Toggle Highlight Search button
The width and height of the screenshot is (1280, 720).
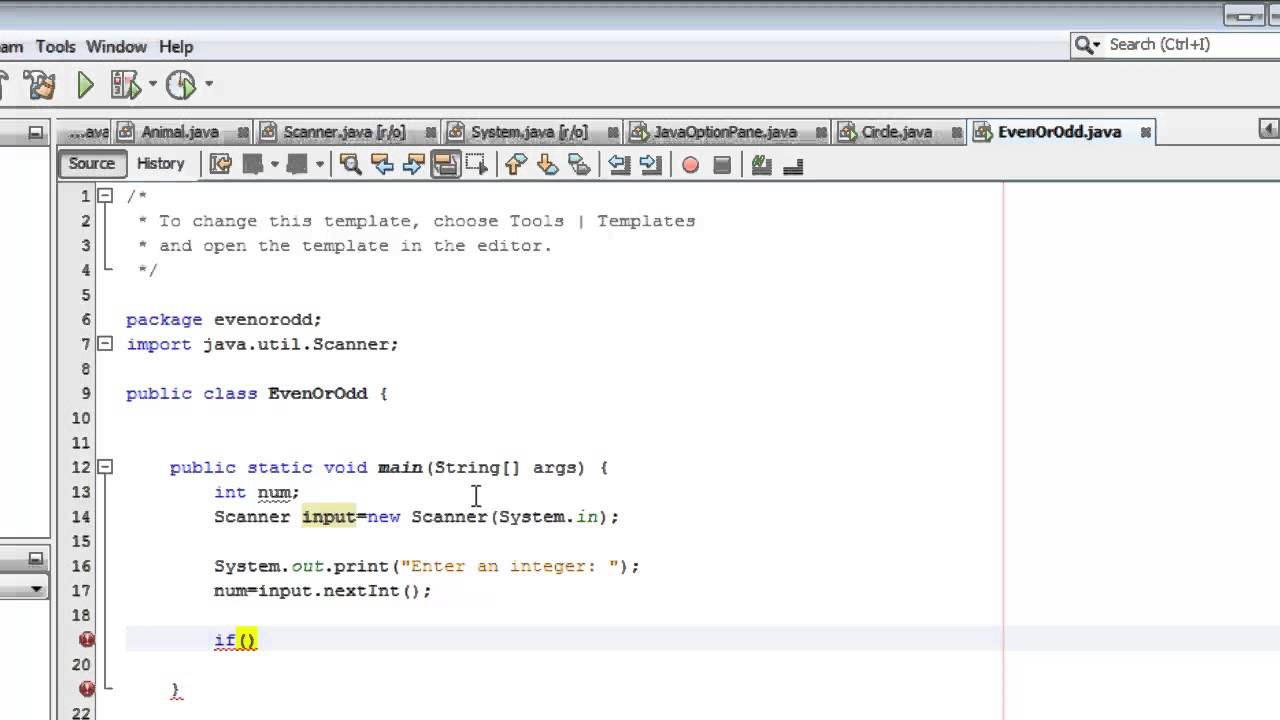tap(445, 165)
